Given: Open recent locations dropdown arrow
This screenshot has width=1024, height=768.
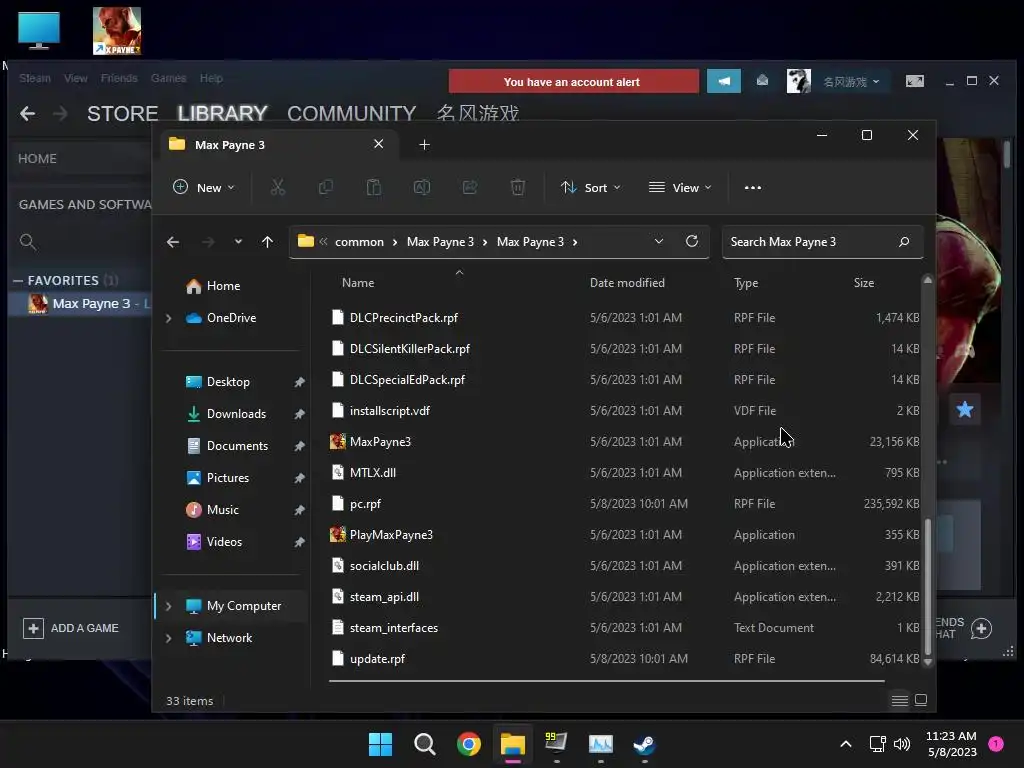Looking at the screenshot, I should point(238,242).
